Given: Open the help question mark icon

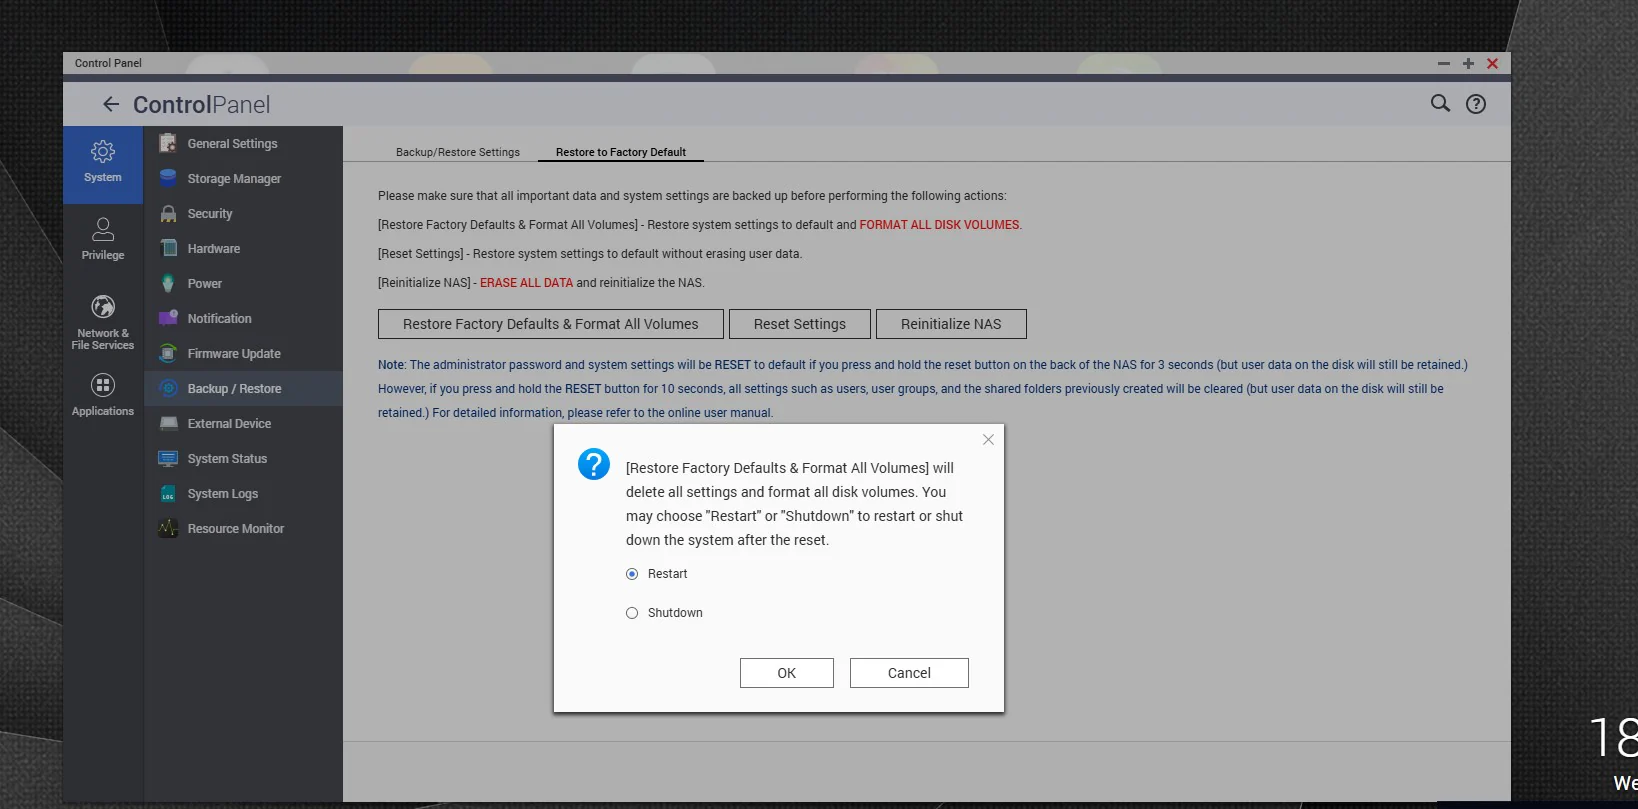Looking at the screenshot, I should [x=1476, y=104].
